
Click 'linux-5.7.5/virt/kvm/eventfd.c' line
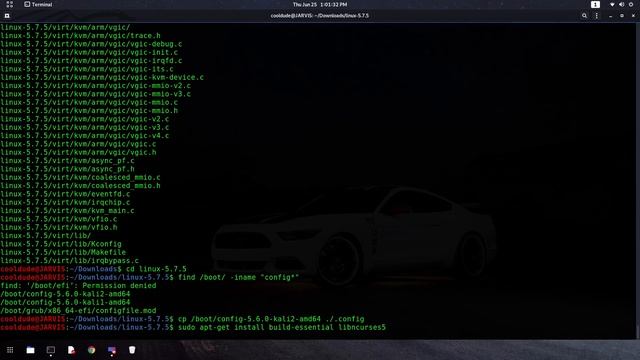[x=65, y=194]
